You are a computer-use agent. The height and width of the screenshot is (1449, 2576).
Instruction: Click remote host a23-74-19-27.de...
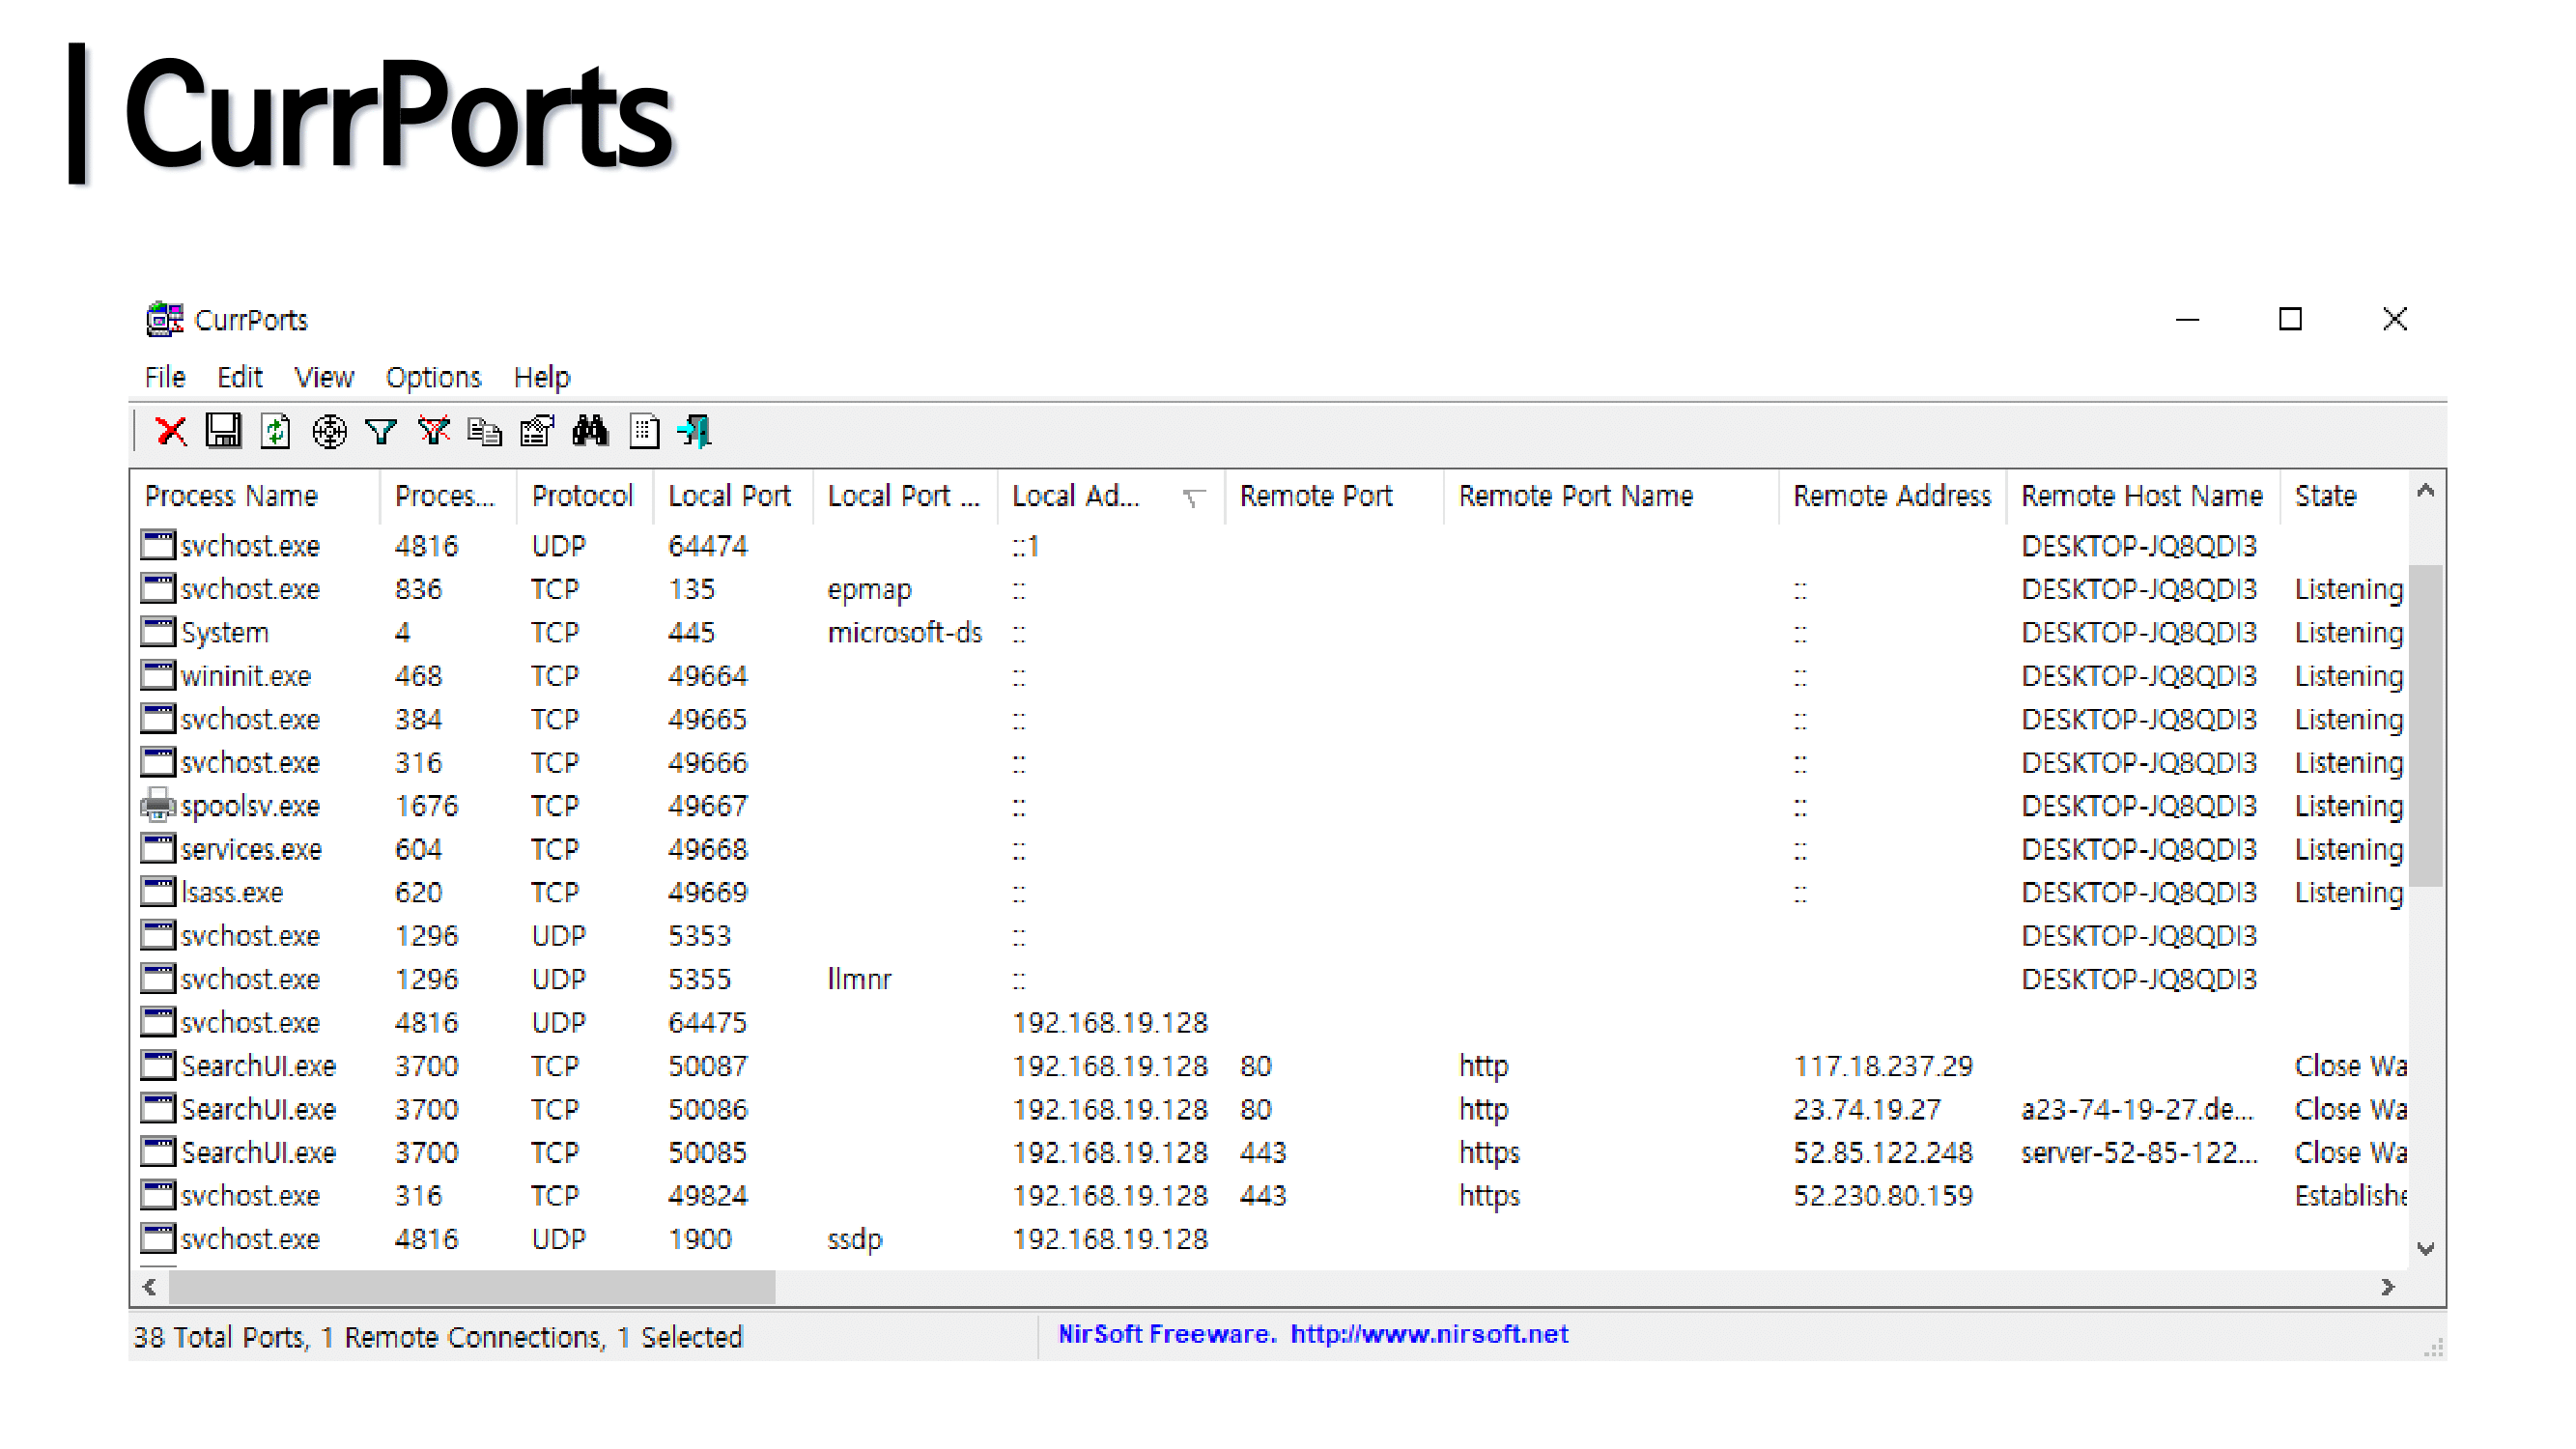click(2138, 1109)
